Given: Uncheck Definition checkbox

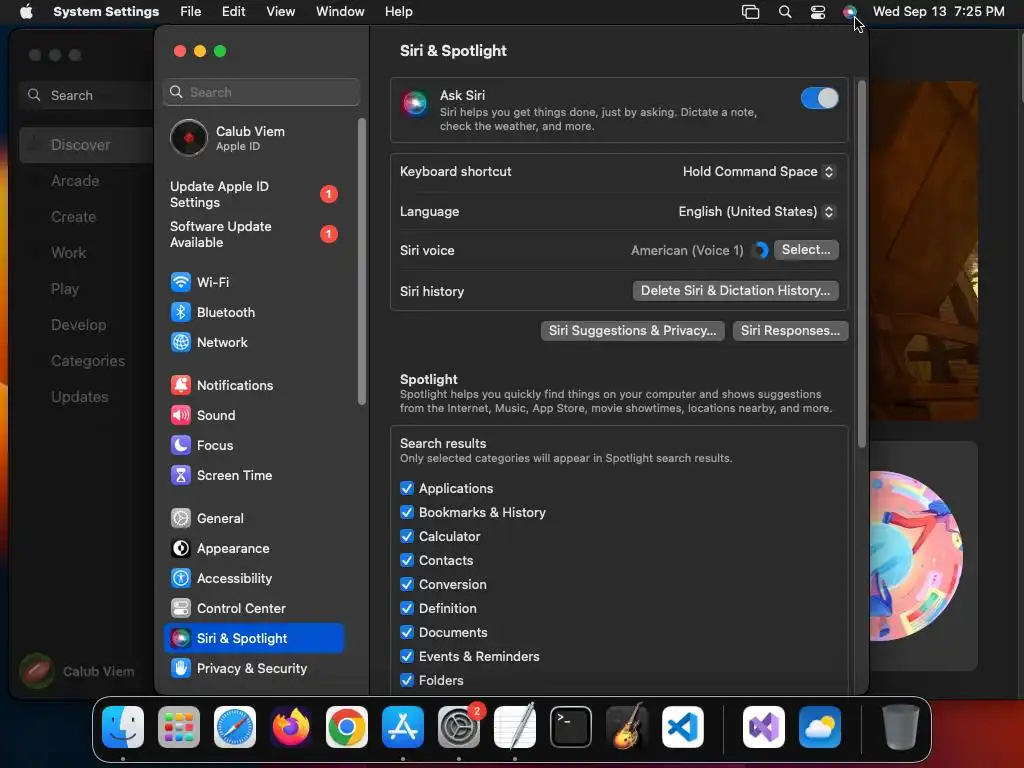Looking at the screenshot, I should [407, 609].
